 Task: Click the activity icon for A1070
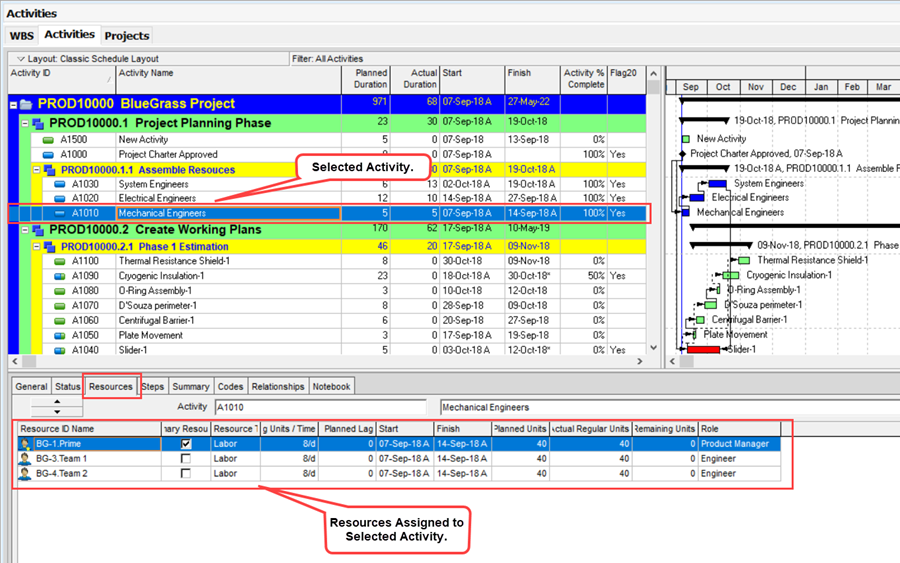click(60, 306)
